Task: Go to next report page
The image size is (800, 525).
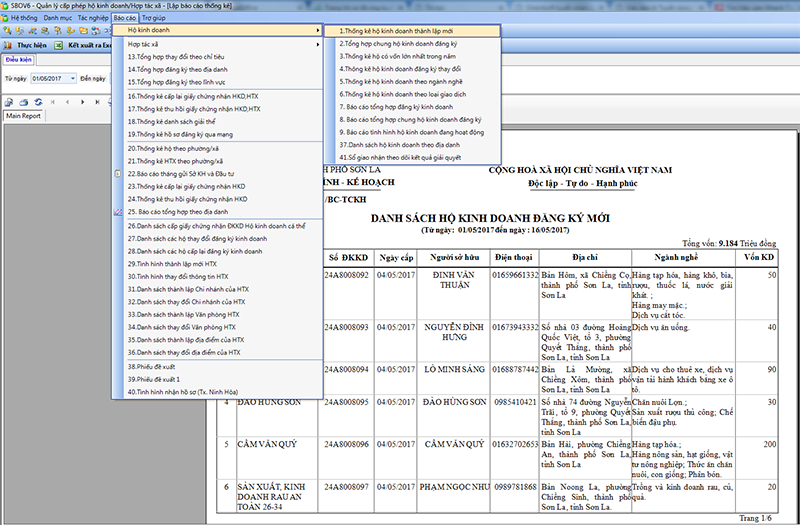Action: (82, 102)
